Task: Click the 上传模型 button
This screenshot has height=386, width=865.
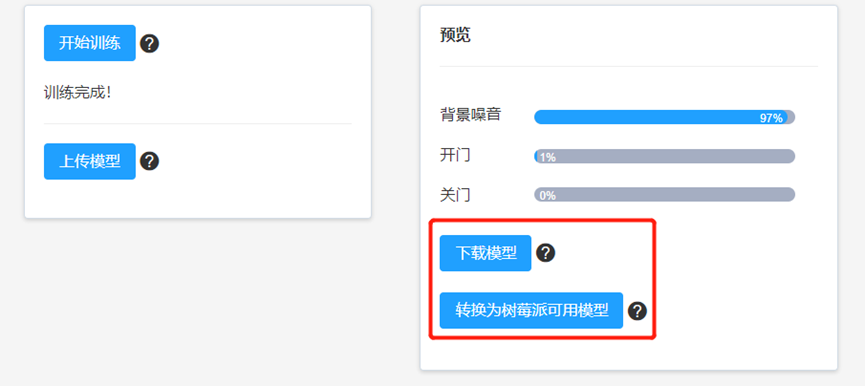Action: pos(90,162)
